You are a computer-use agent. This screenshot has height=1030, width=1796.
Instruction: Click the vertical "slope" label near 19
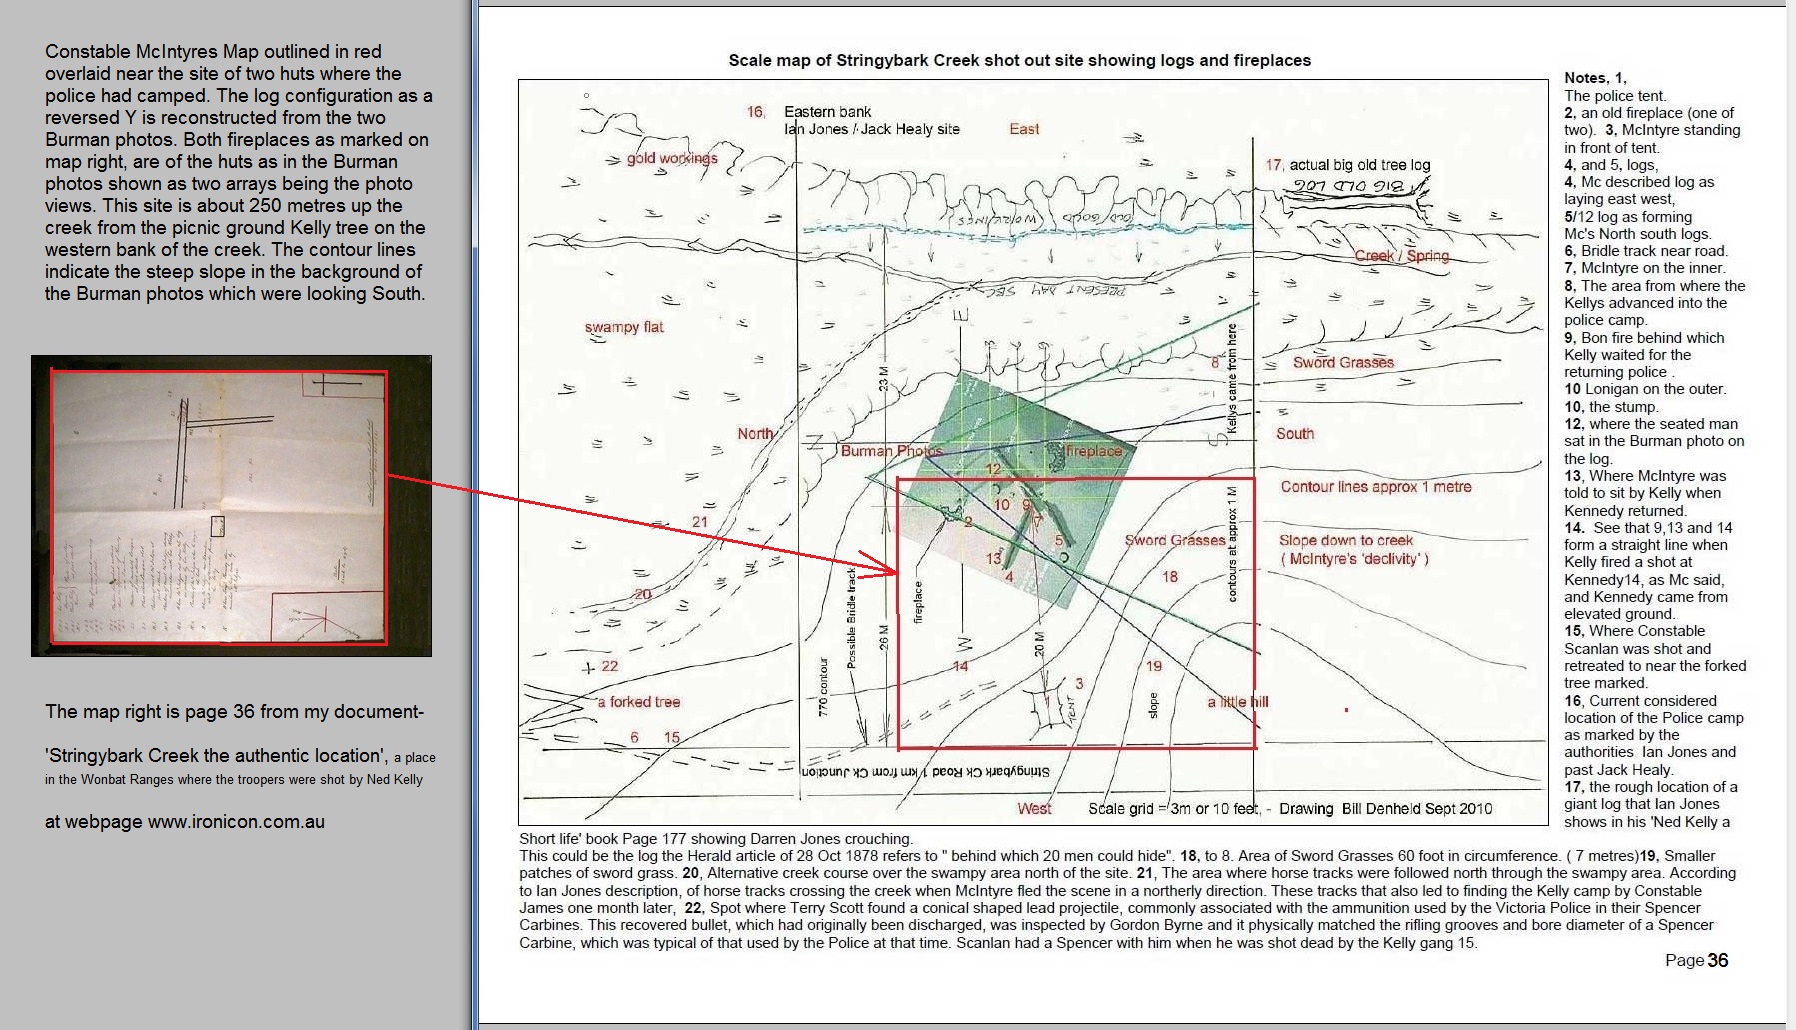coord(1153,705)
